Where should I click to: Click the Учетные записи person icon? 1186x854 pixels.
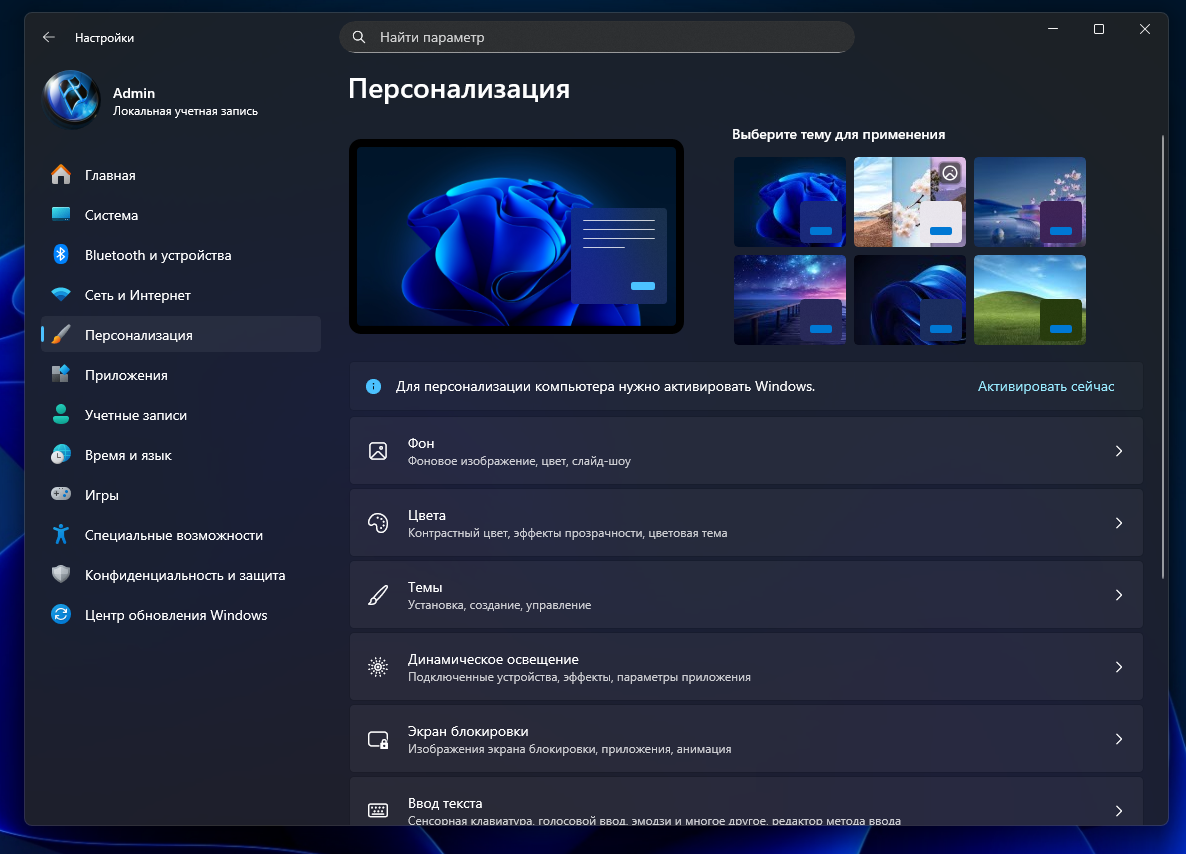pyautogui.click(x=61, y=415)
